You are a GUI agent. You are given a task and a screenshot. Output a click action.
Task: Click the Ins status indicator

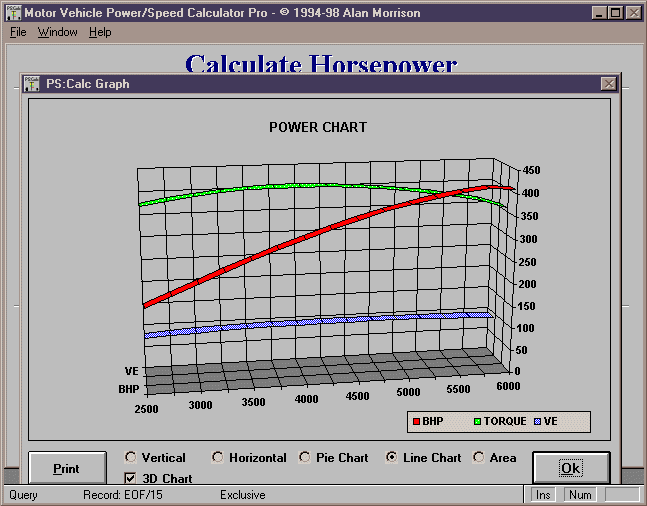click(x=543, y=495)
